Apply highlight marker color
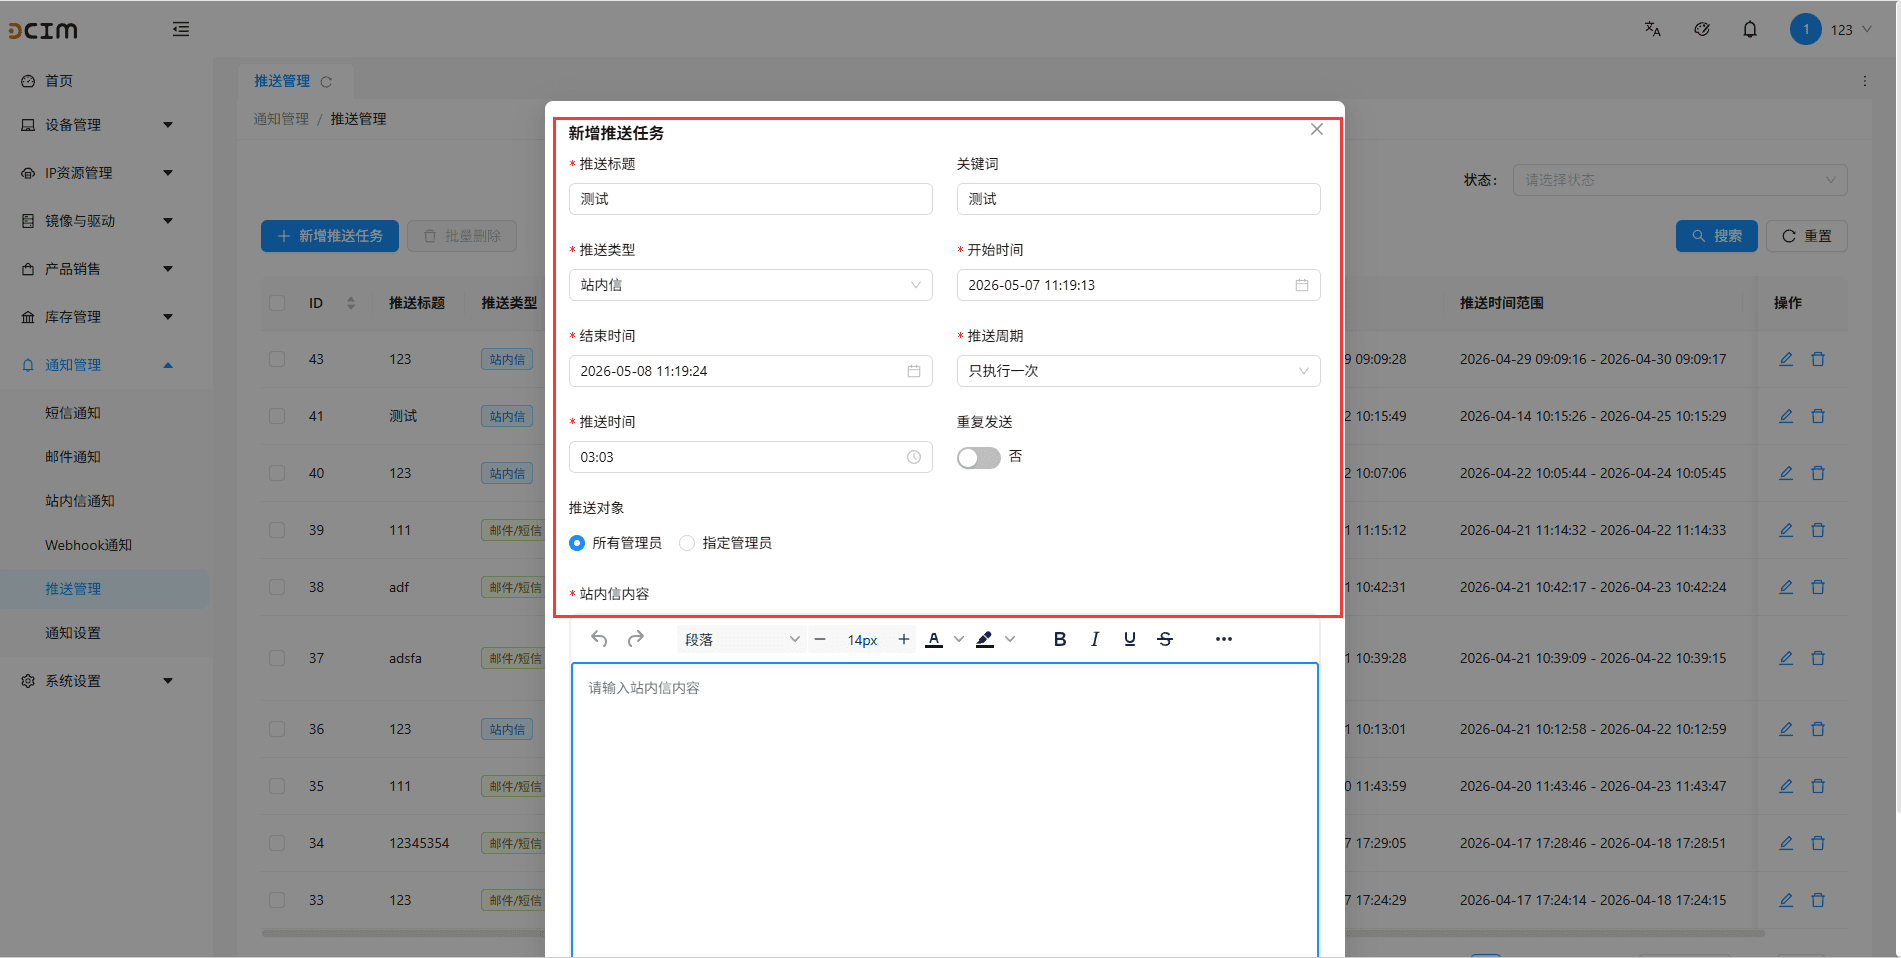 [x=985, y=639]
